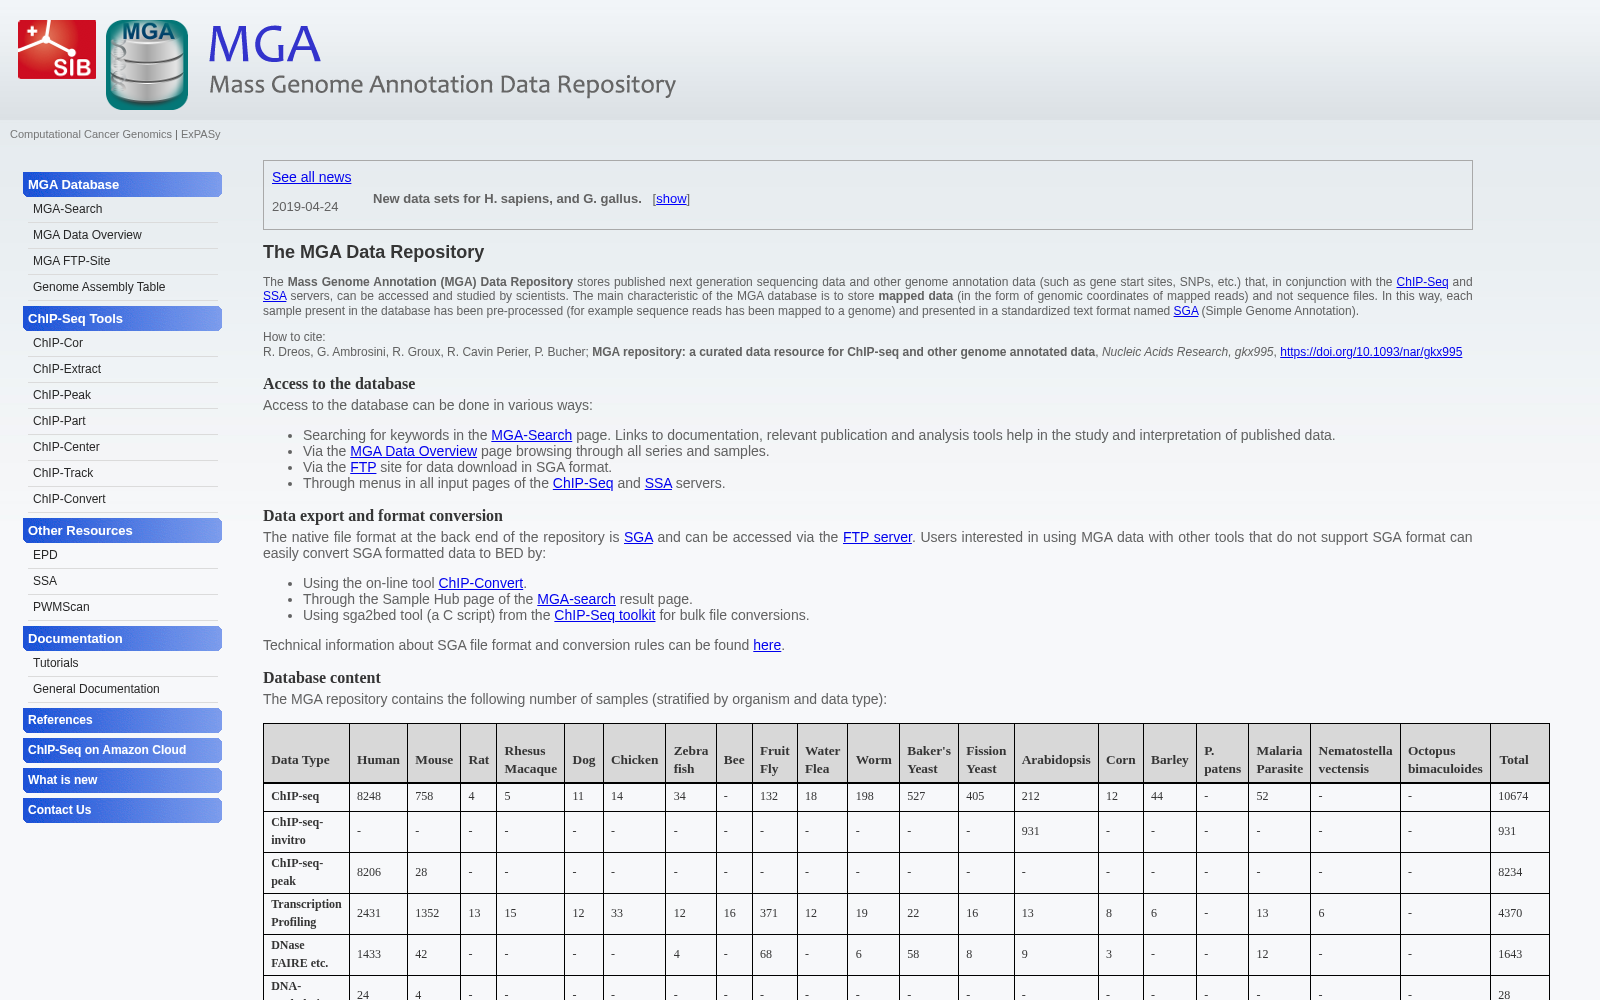The width and height of the screenshot is (1600, 1000).
Task: Open the ExPASy header link
Action: click(x=201, y=134)
